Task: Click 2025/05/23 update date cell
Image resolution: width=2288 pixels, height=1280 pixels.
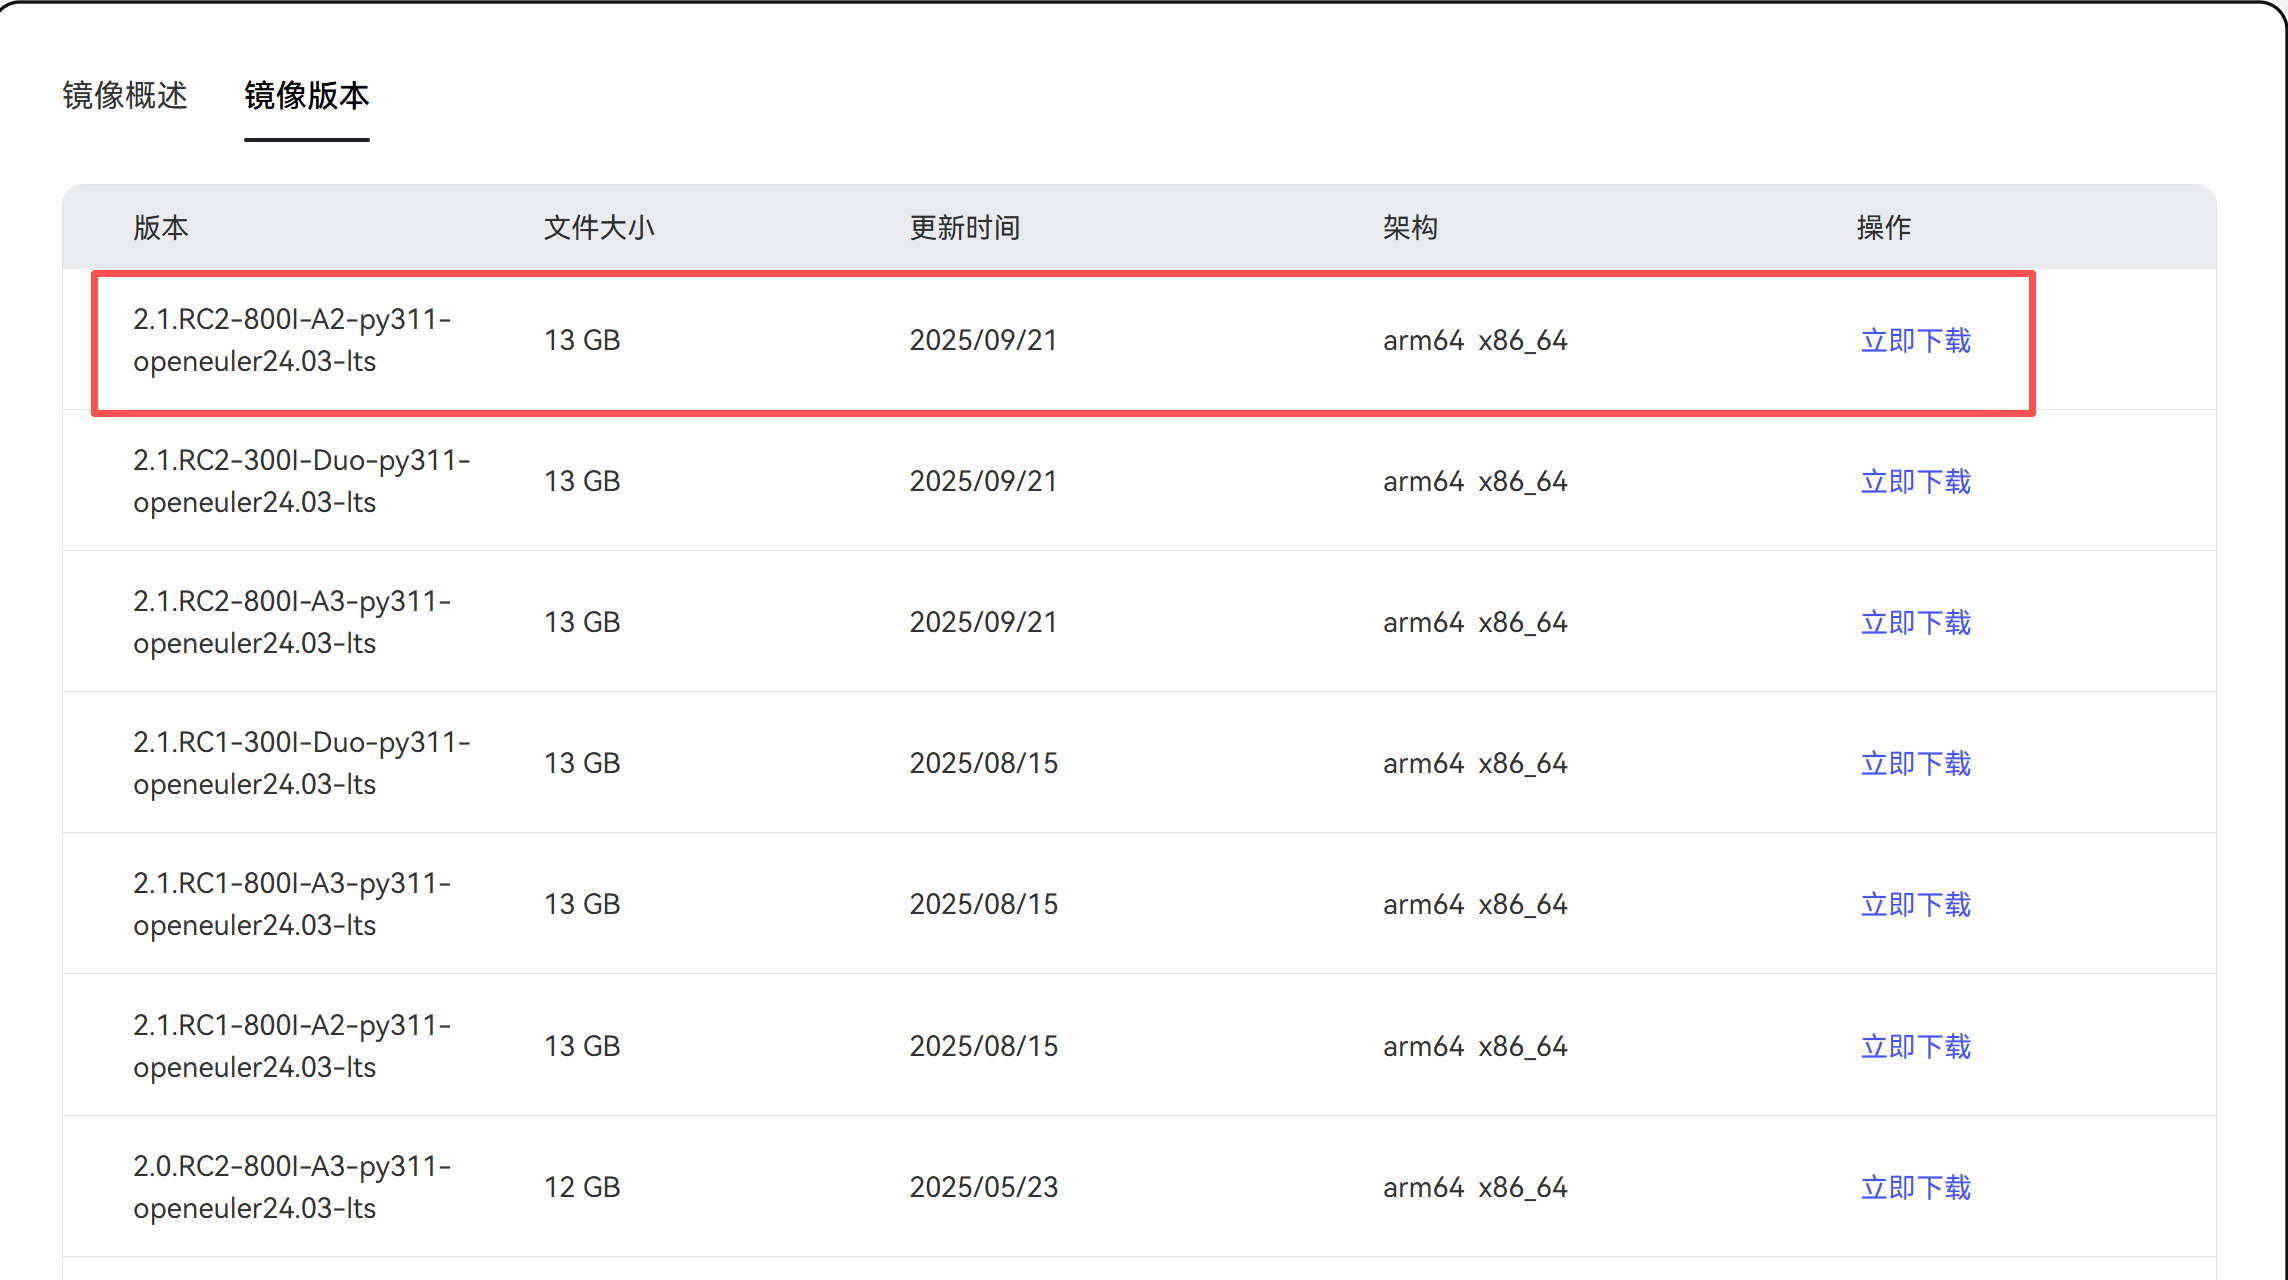Action: 983,1187
